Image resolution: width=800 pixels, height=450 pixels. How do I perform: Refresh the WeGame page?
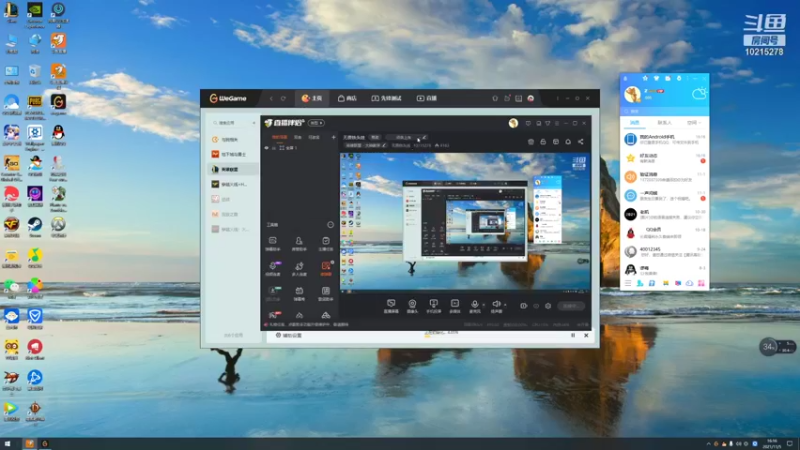pos(283,98)
